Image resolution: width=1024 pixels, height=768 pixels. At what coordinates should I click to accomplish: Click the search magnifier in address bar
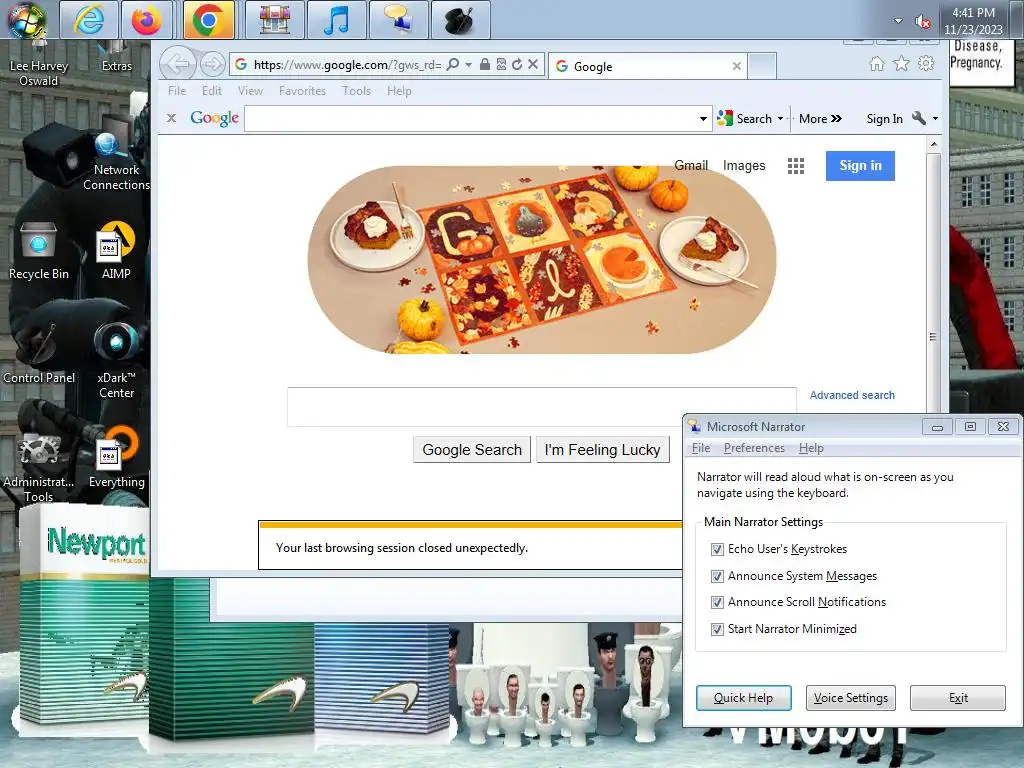pos(453,64)
